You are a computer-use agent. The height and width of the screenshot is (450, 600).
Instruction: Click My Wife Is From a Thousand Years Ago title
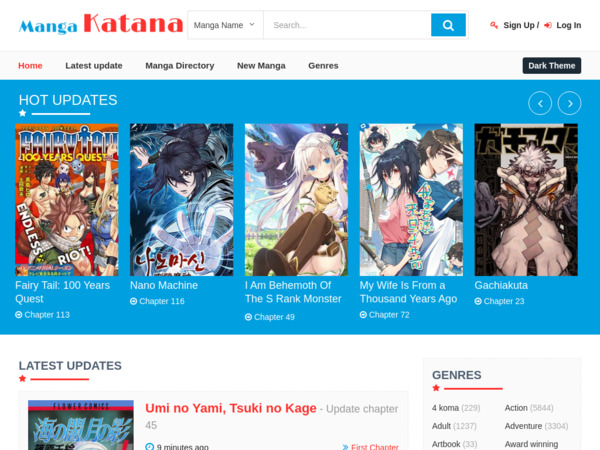[x=408, y=292]
